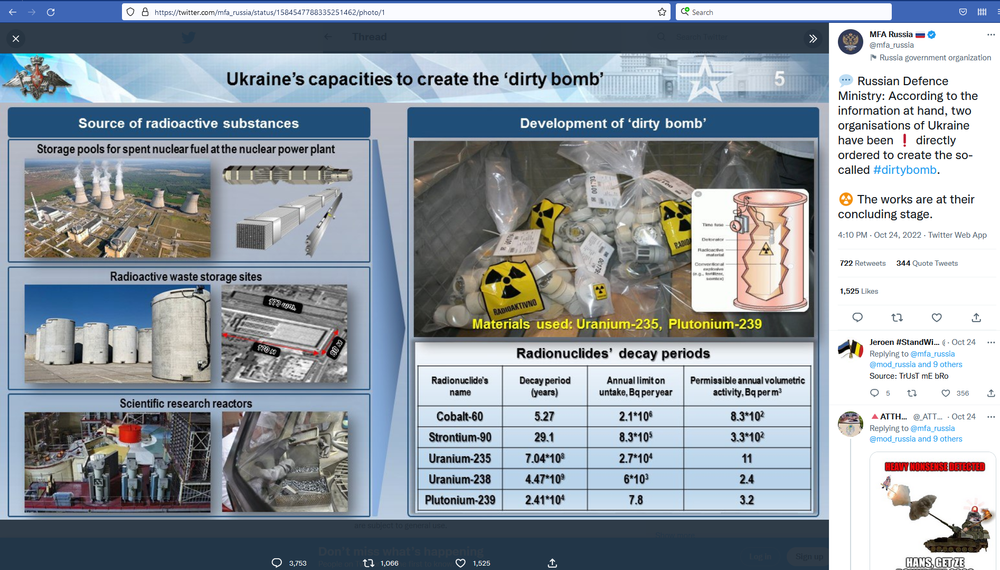Screen dimensions: 1000x570
Task: Open the library icon in browser toolbar
Action: click(982, 11)
